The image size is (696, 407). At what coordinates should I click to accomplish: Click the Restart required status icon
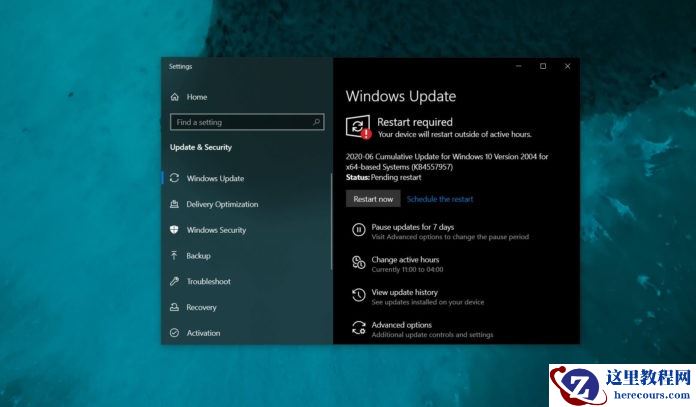click(358, 127)
